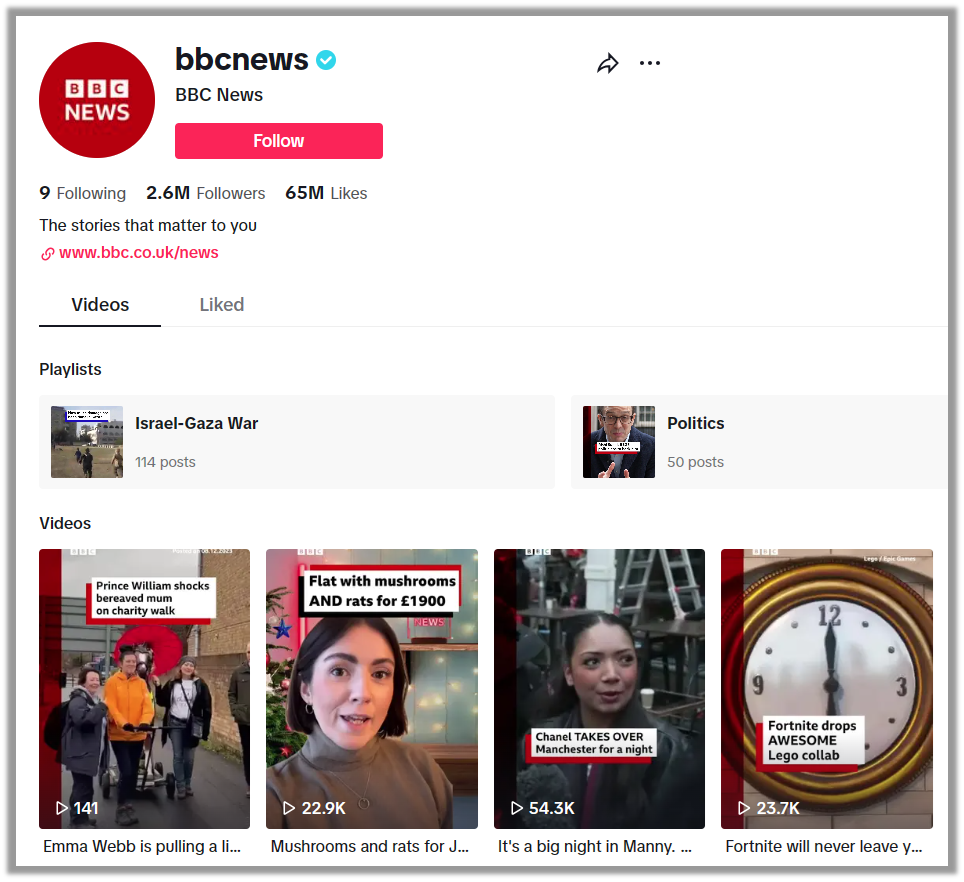View the 2.6M Followers list

pos(205,193)
